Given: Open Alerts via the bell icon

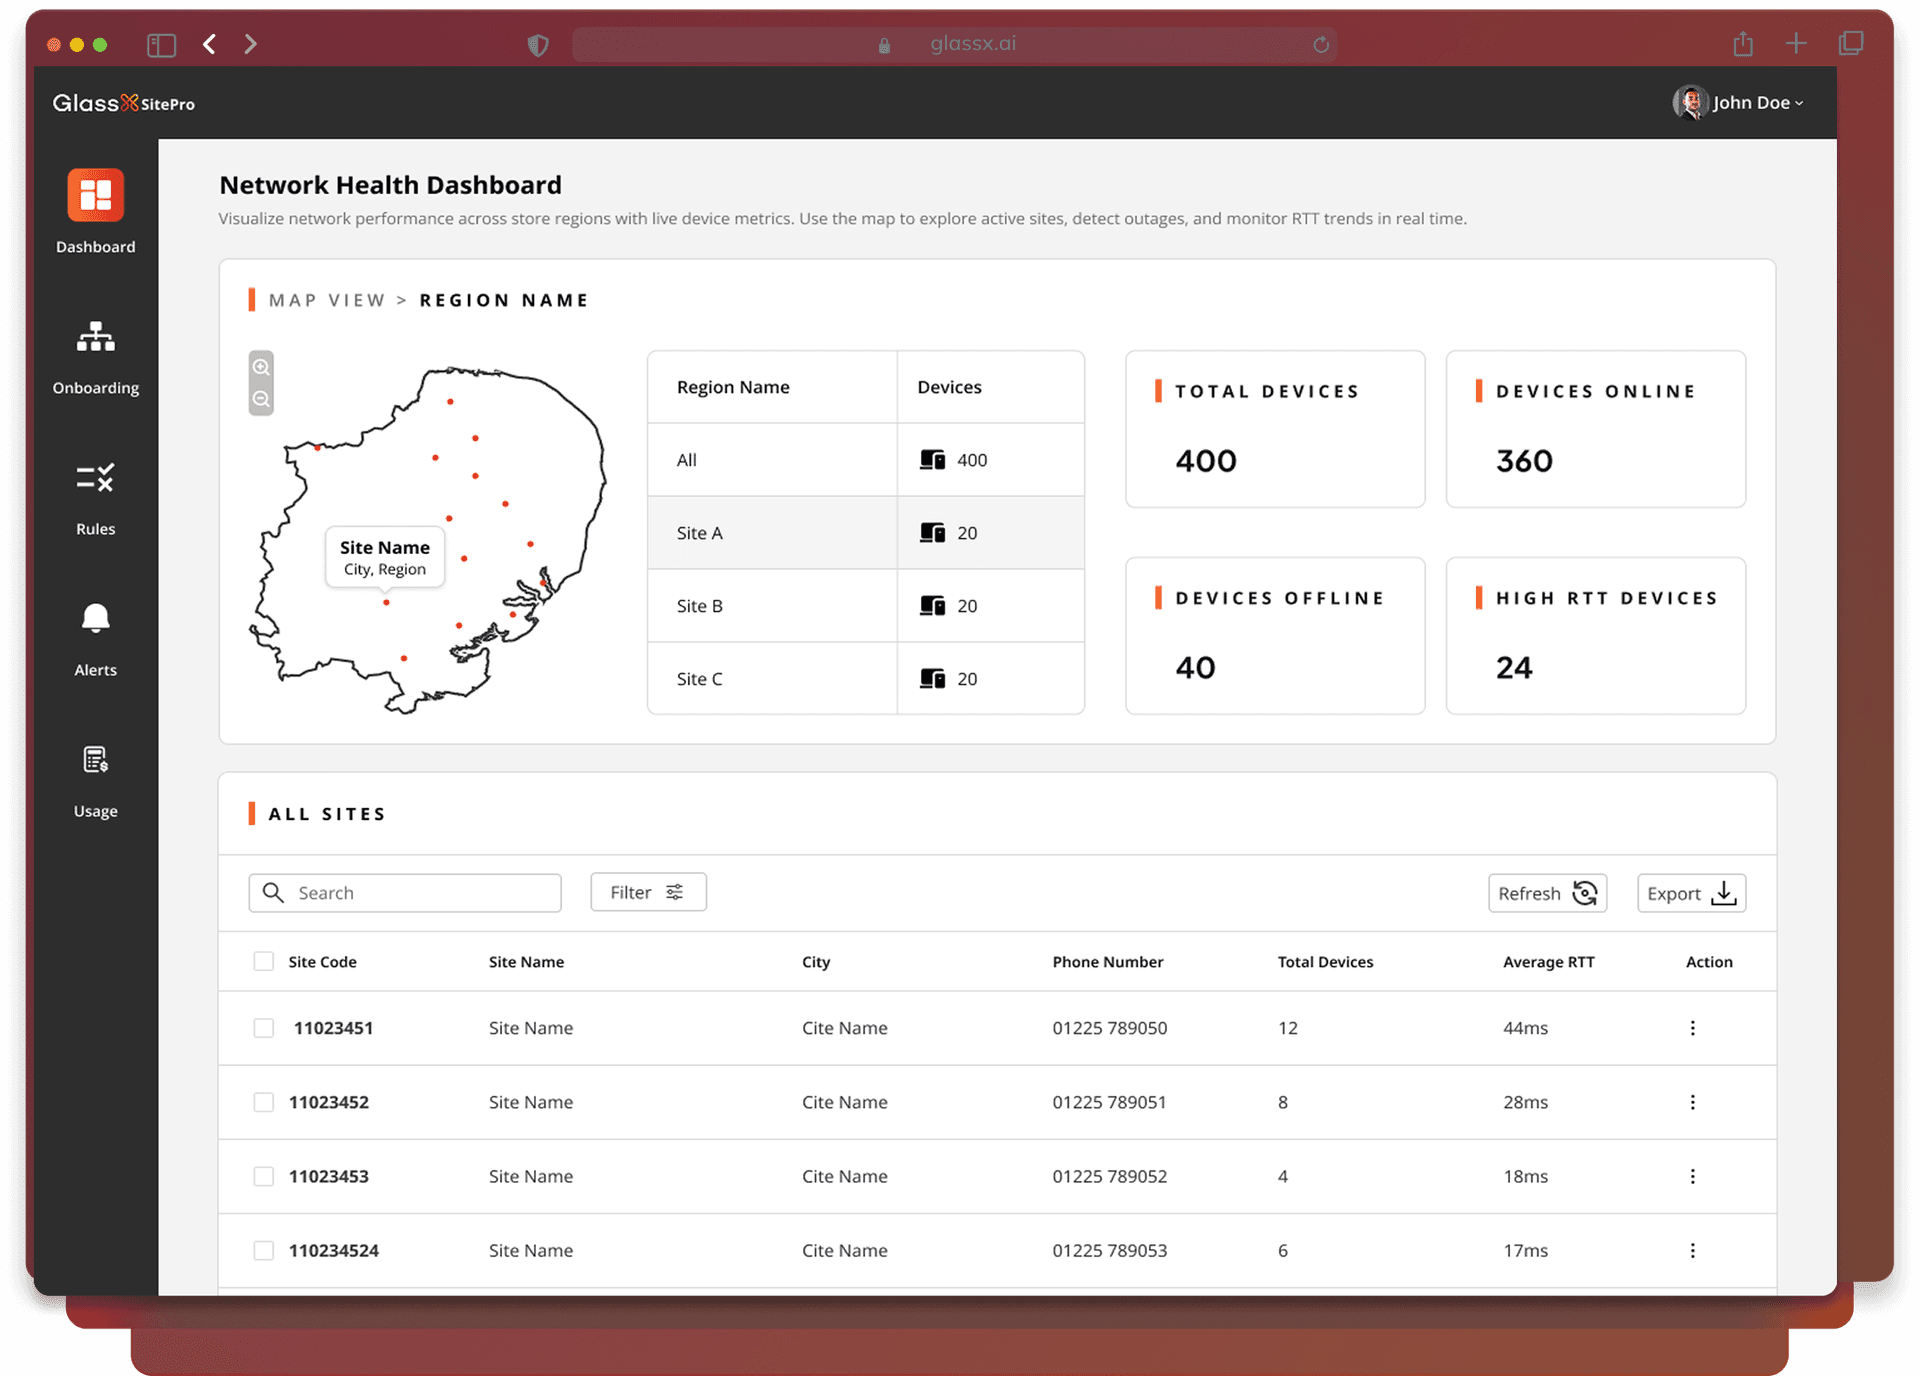Looking at the screenshot, I should pos(95,620).
